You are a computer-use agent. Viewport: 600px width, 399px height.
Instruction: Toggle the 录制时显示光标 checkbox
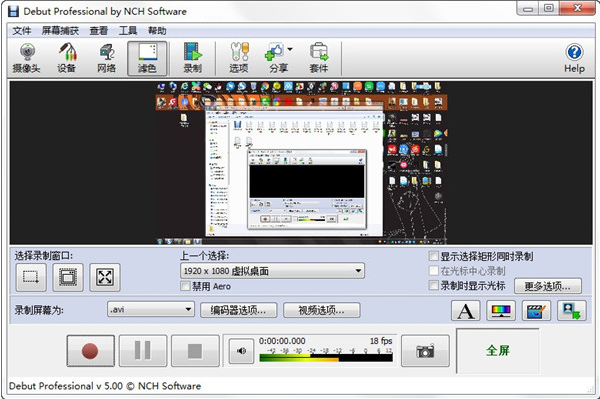(x=434, y=285)
